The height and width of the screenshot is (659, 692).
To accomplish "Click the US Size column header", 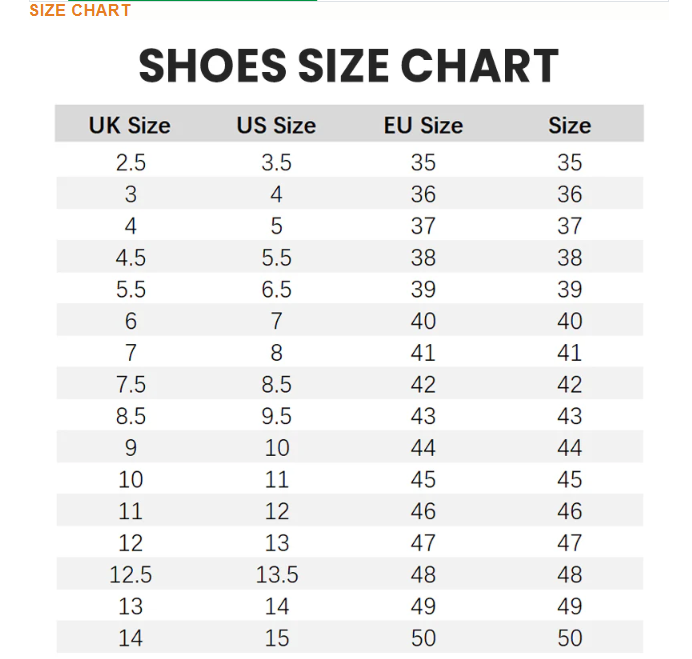I will [276, 126].
